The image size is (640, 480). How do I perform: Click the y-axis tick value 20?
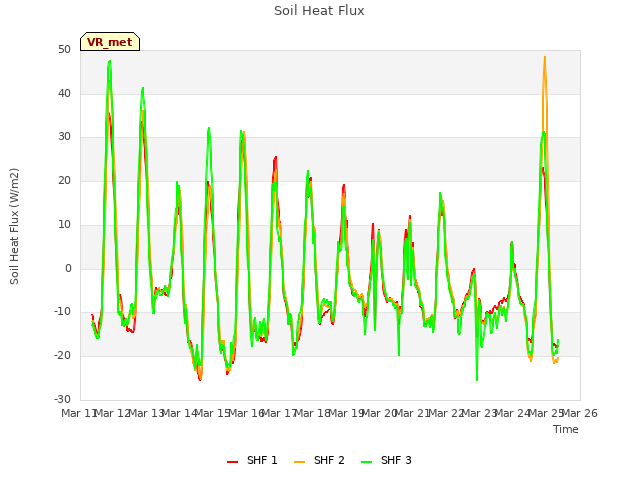(64, 180)
